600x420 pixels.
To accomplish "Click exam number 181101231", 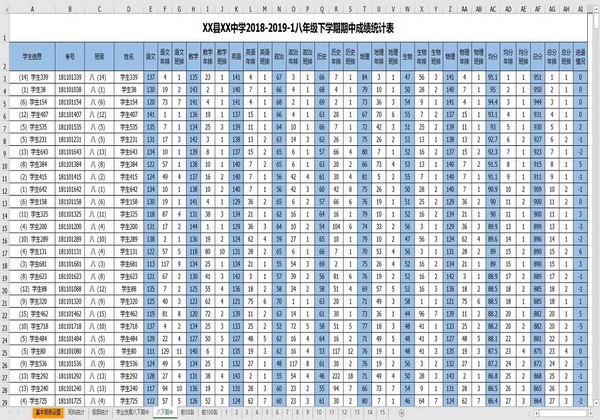I will [x=70, y=140].
